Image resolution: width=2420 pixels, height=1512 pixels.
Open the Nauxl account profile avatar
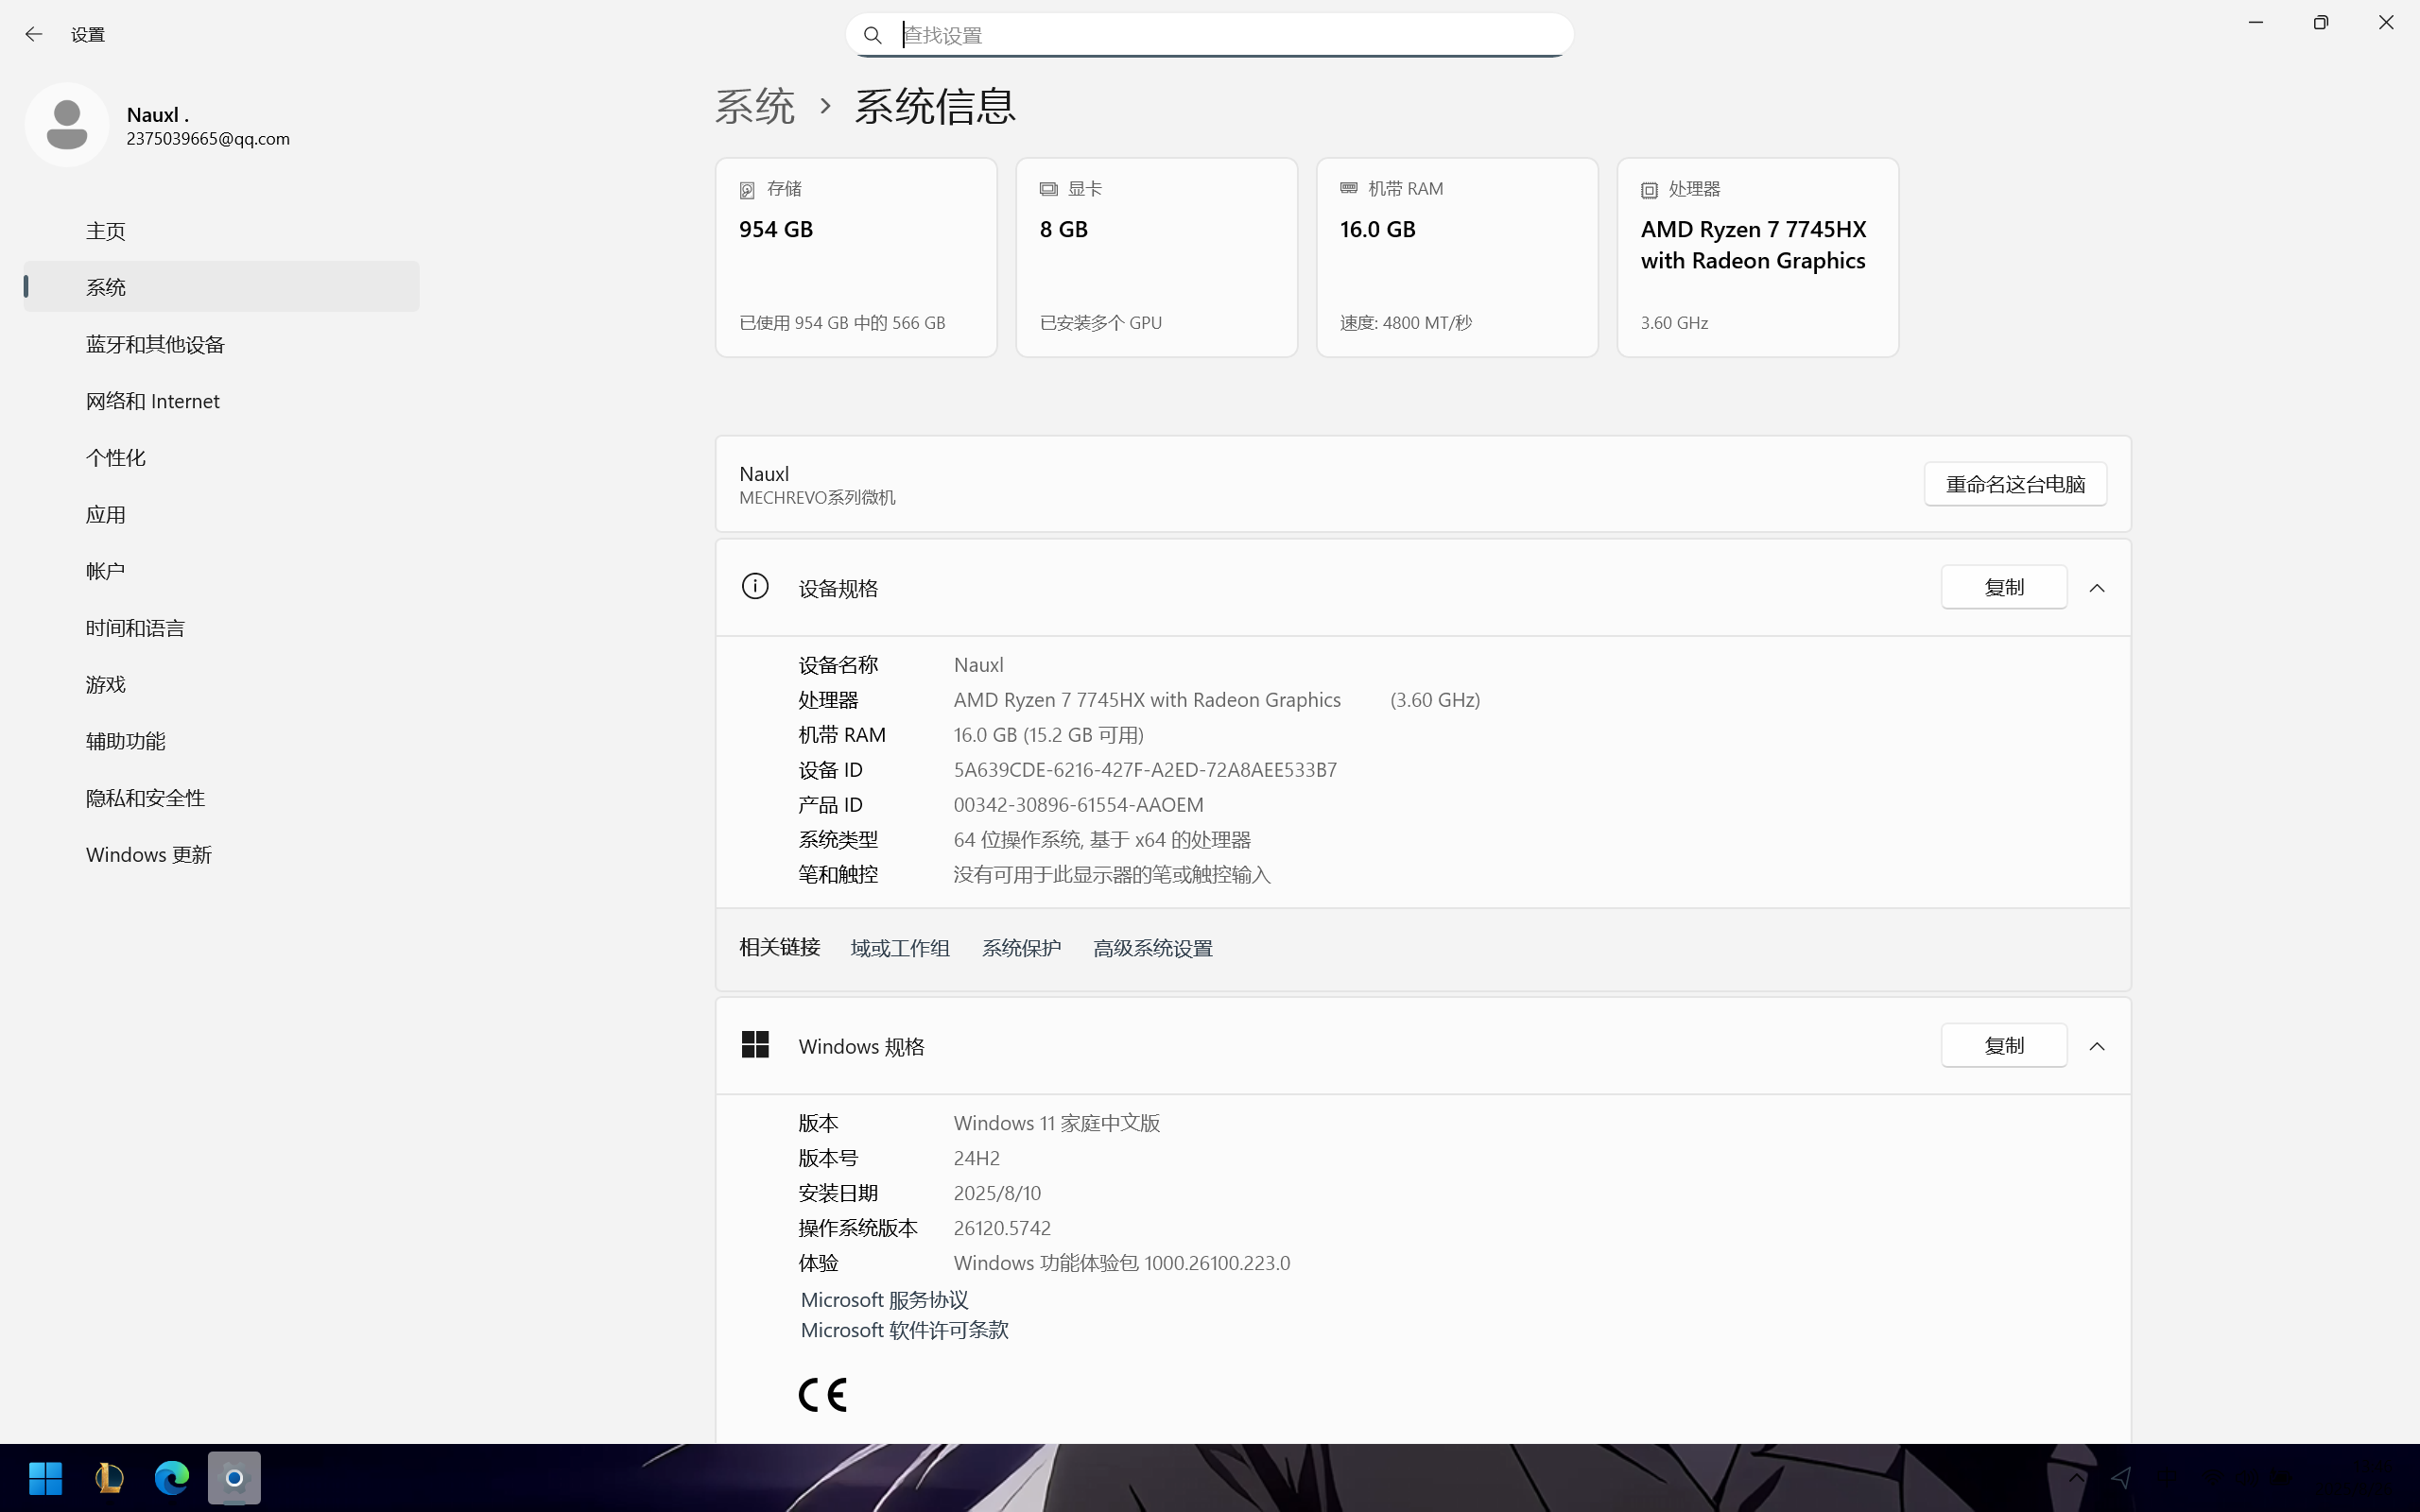pyautogui.click(x=67, y=125)
